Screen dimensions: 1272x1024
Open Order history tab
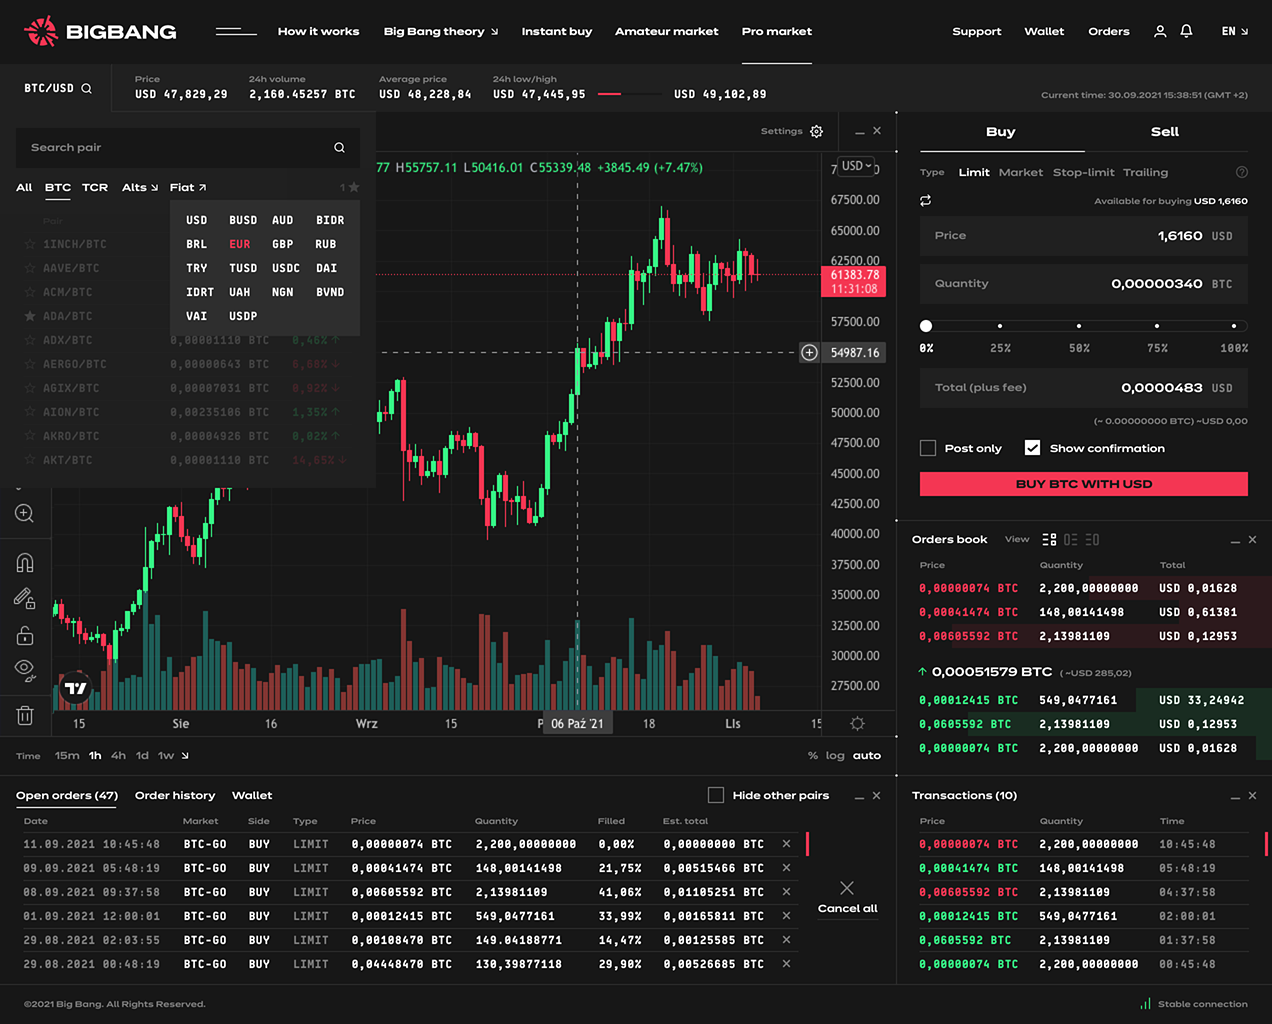click(x=175, y=795)
